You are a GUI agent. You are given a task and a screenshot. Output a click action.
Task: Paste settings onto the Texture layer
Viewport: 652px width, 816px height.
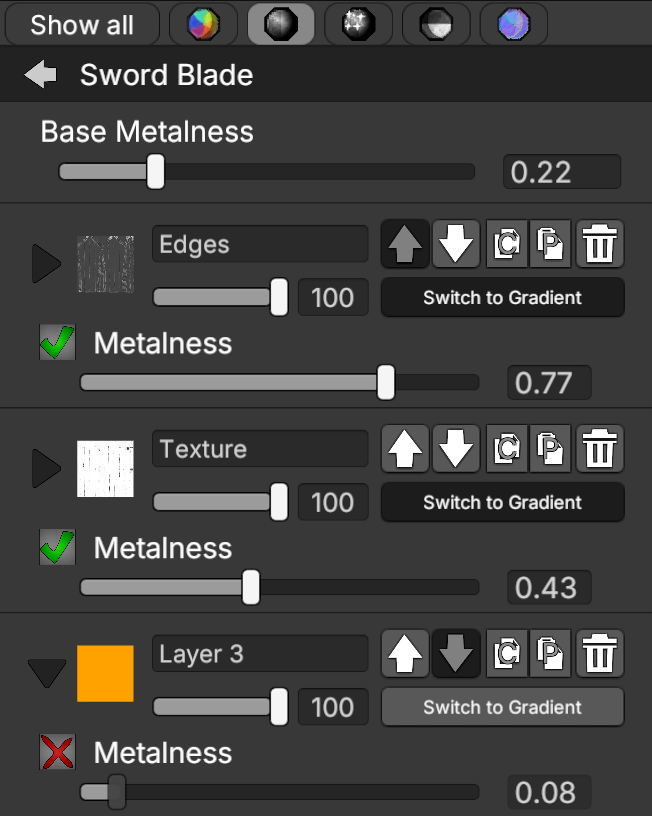pos(551,449)
